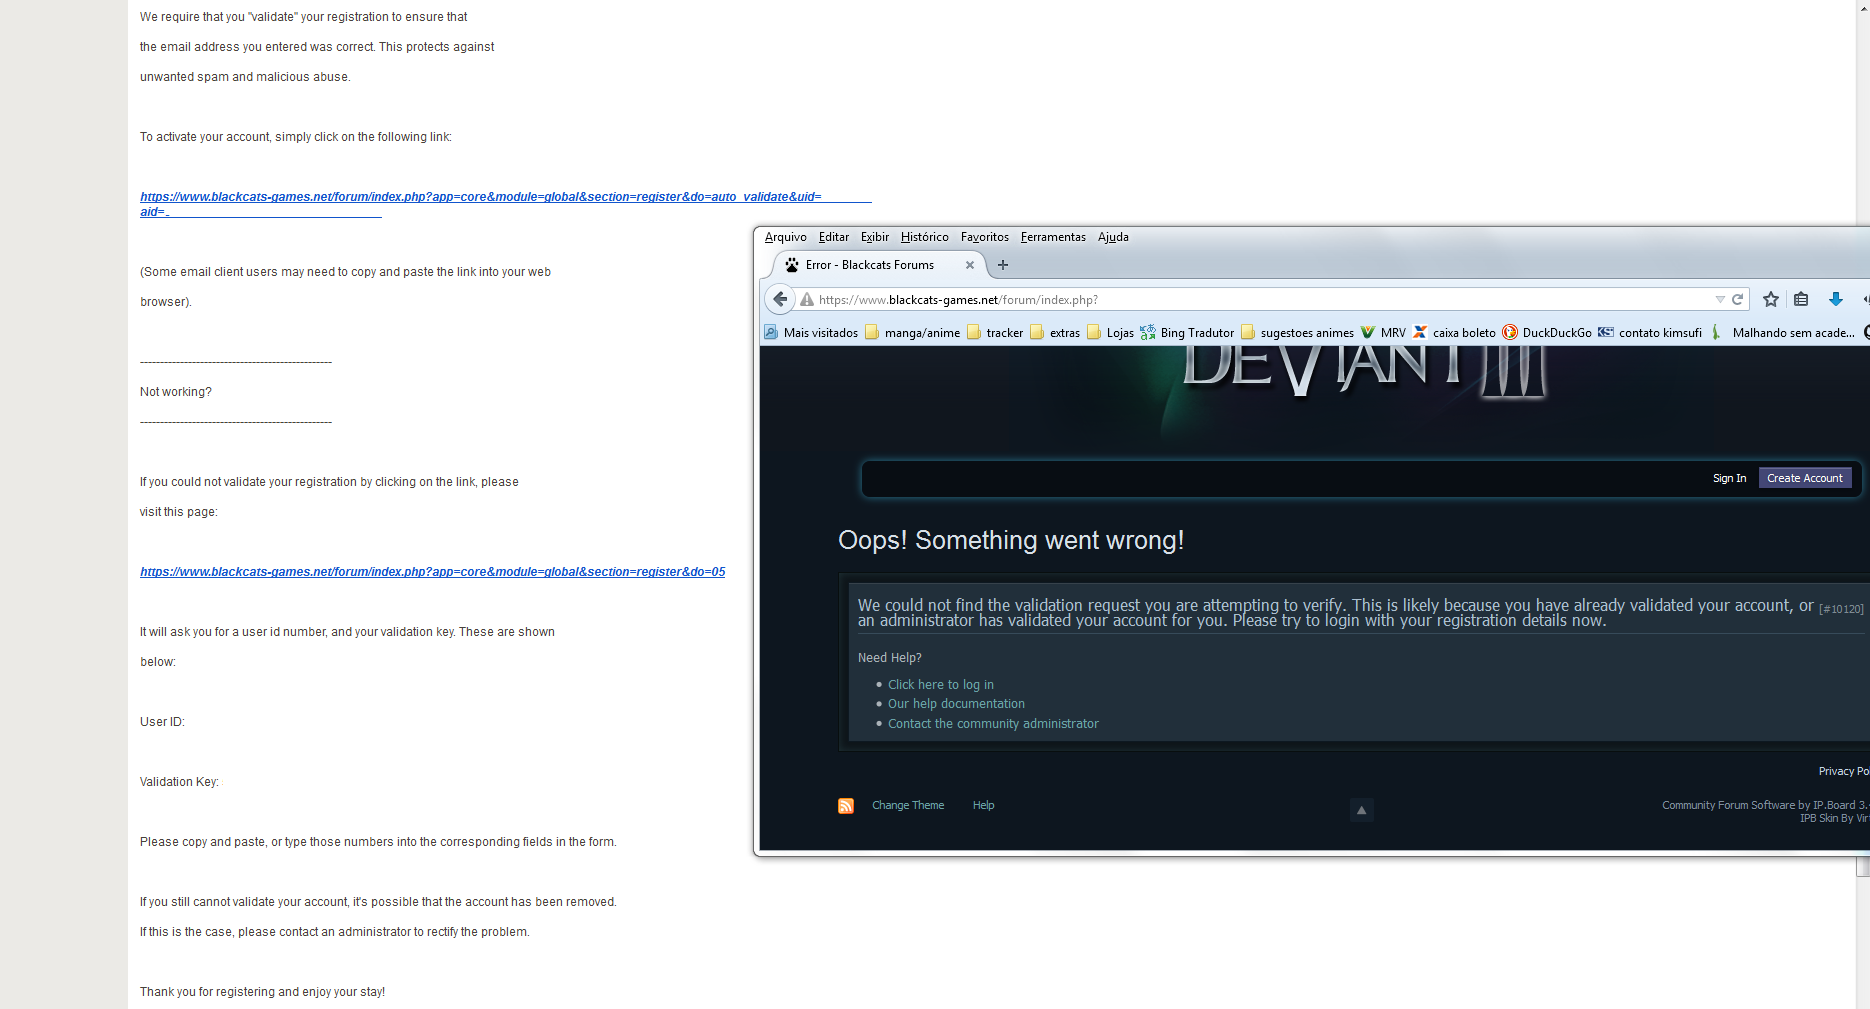Open the contato kimsufi bookmark
Viewport: 1870px width, 1009px height.
pyautogui.click(x=1650, y=333)
